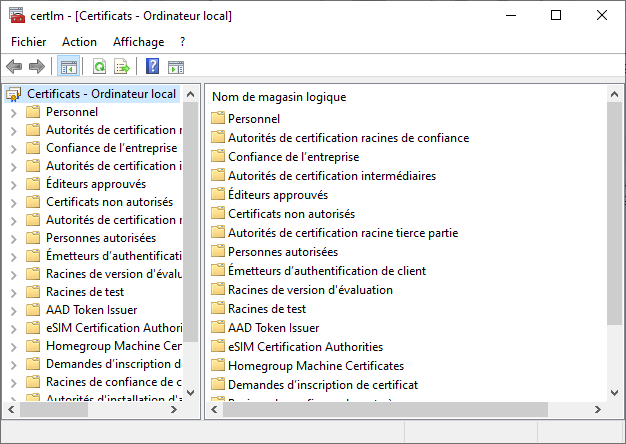Open Help with the question mark icon
This screenshot has height=444, width=626.
152,67
